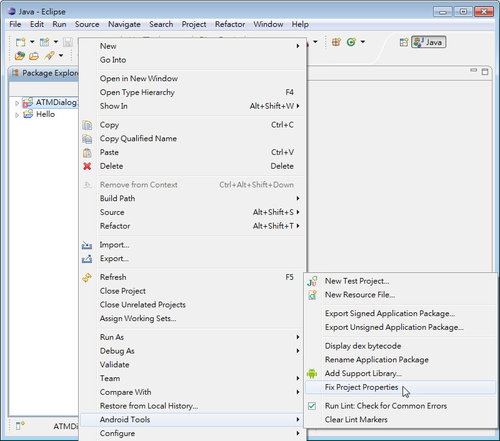
Task: Choose Validate from context menu
Action: 193,365
